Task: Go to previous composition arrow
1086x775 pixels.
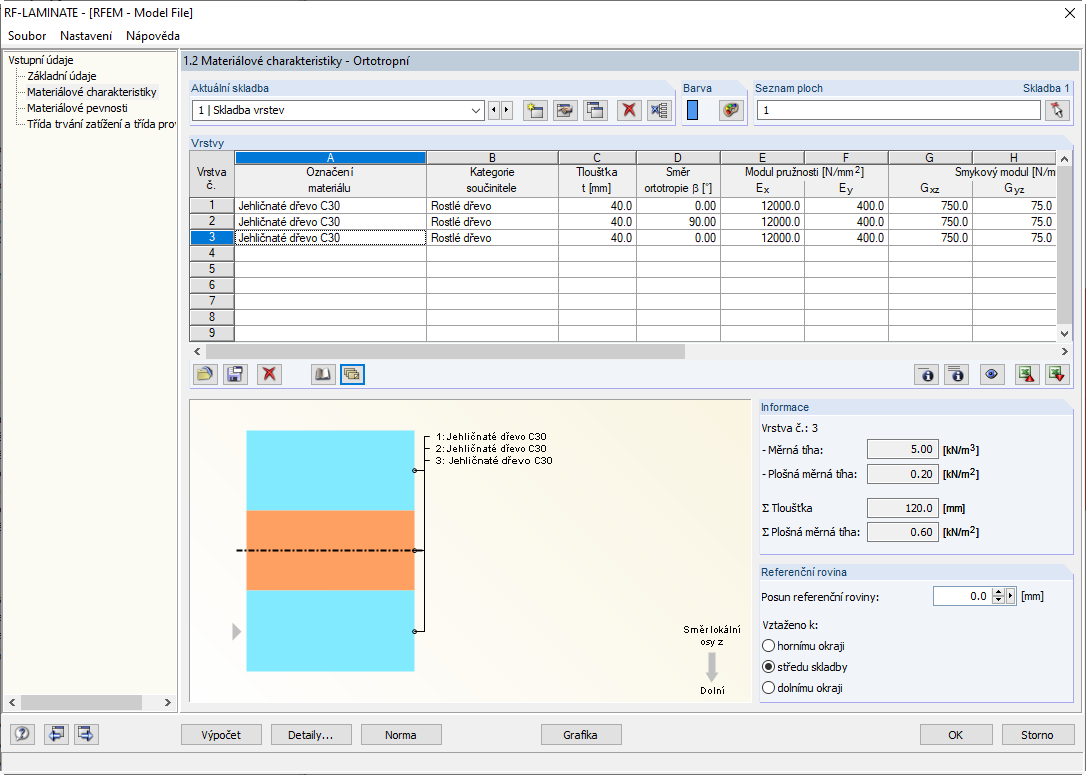Action: tap(494, 110)
